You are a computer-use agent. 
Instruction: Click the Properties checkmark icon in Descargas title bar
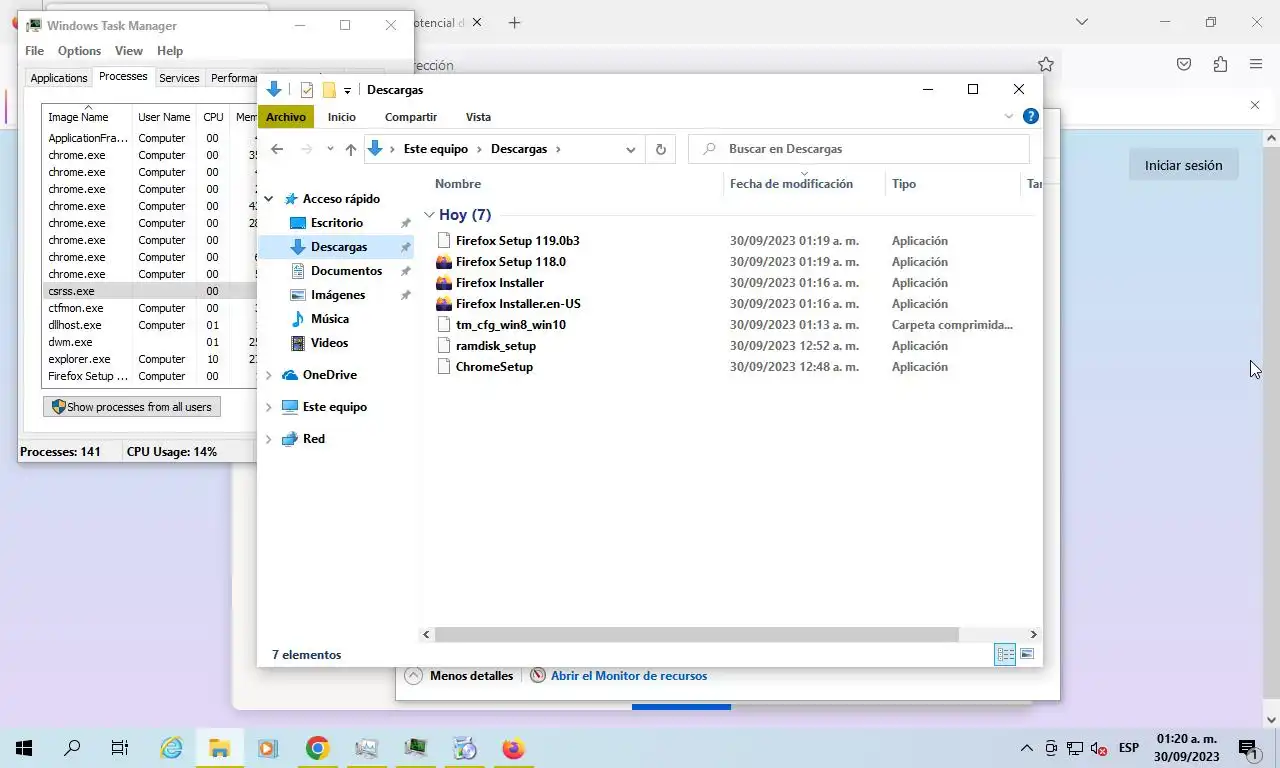[x=307, y=90]
